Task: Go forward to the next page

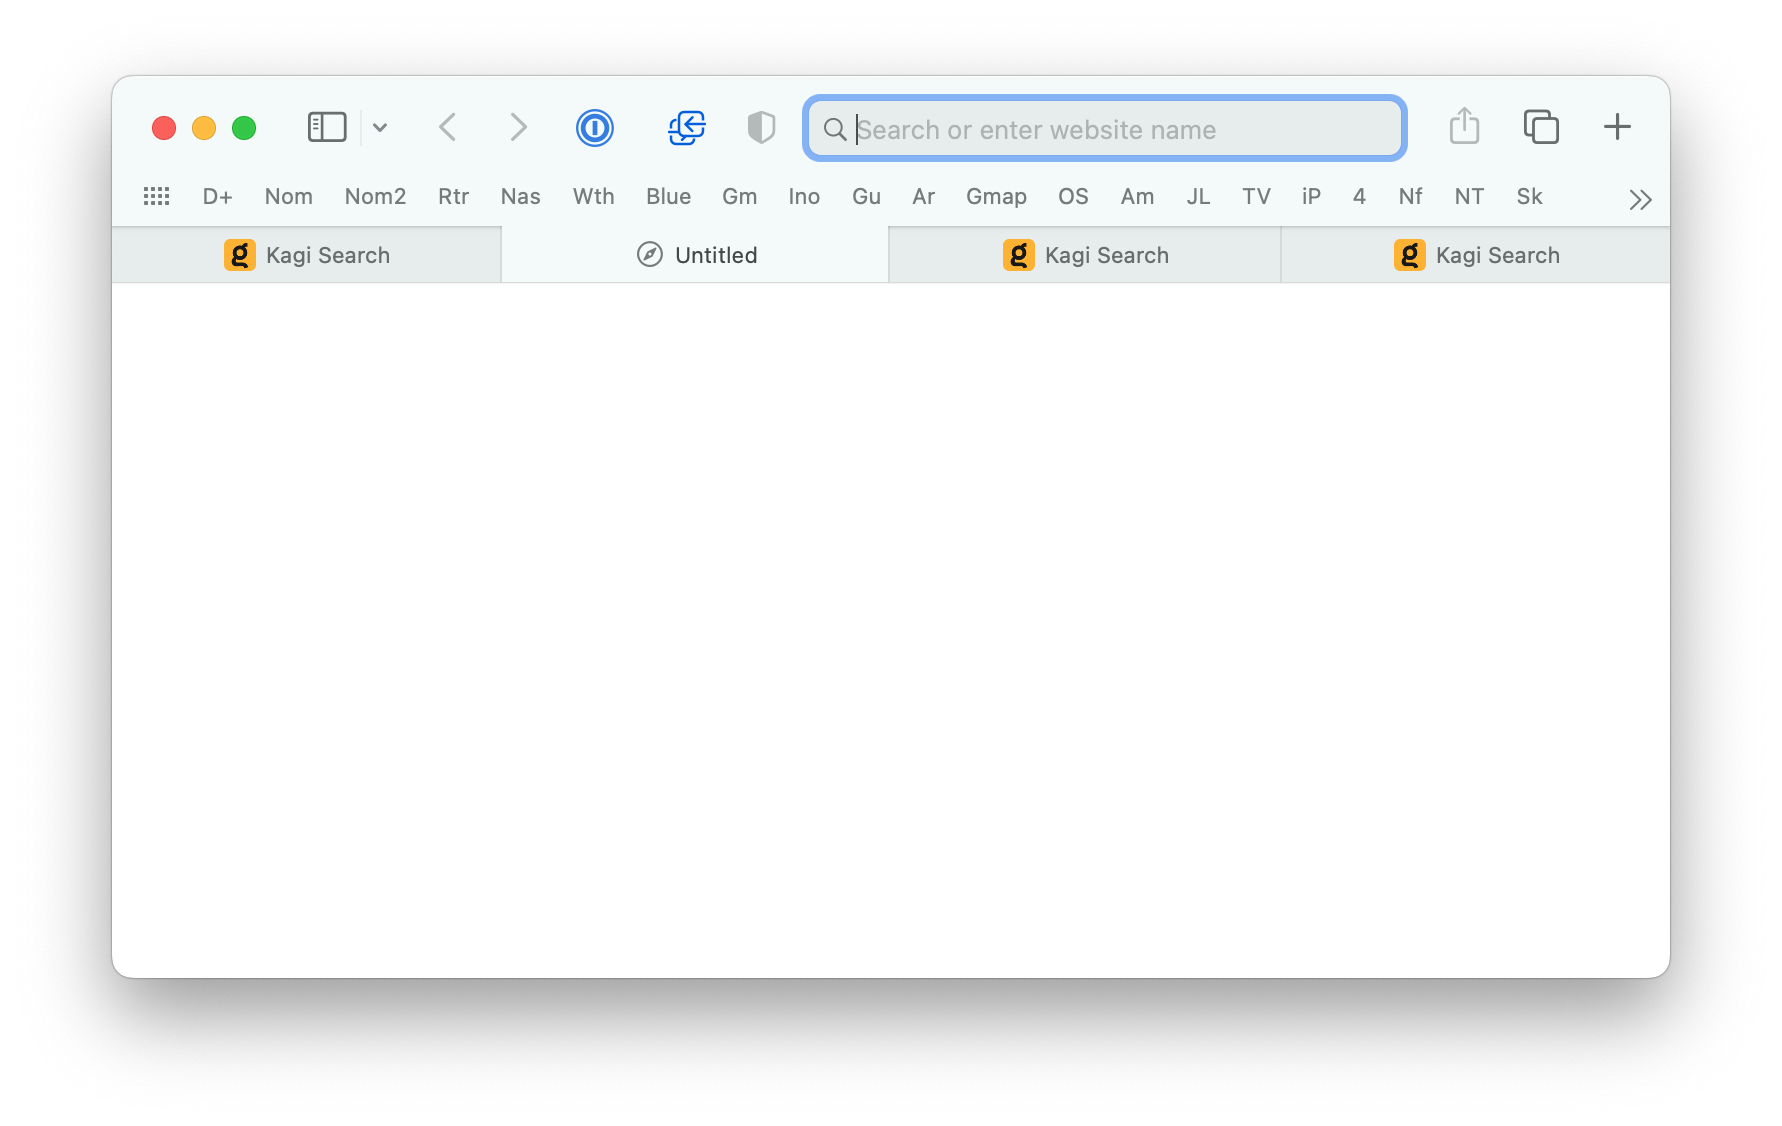Action: (517, 127)
